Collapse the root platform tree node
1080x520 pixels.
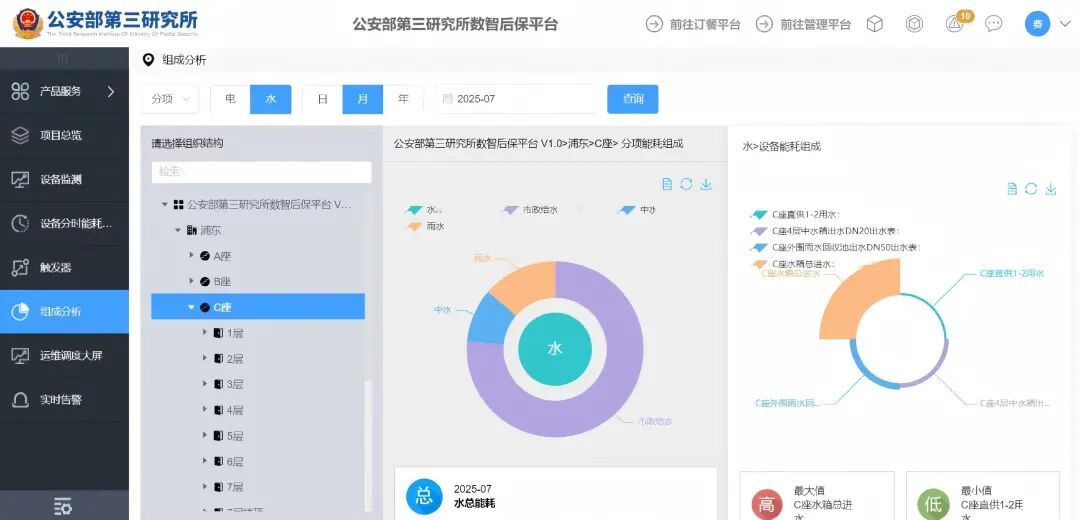tap(165, 205)
